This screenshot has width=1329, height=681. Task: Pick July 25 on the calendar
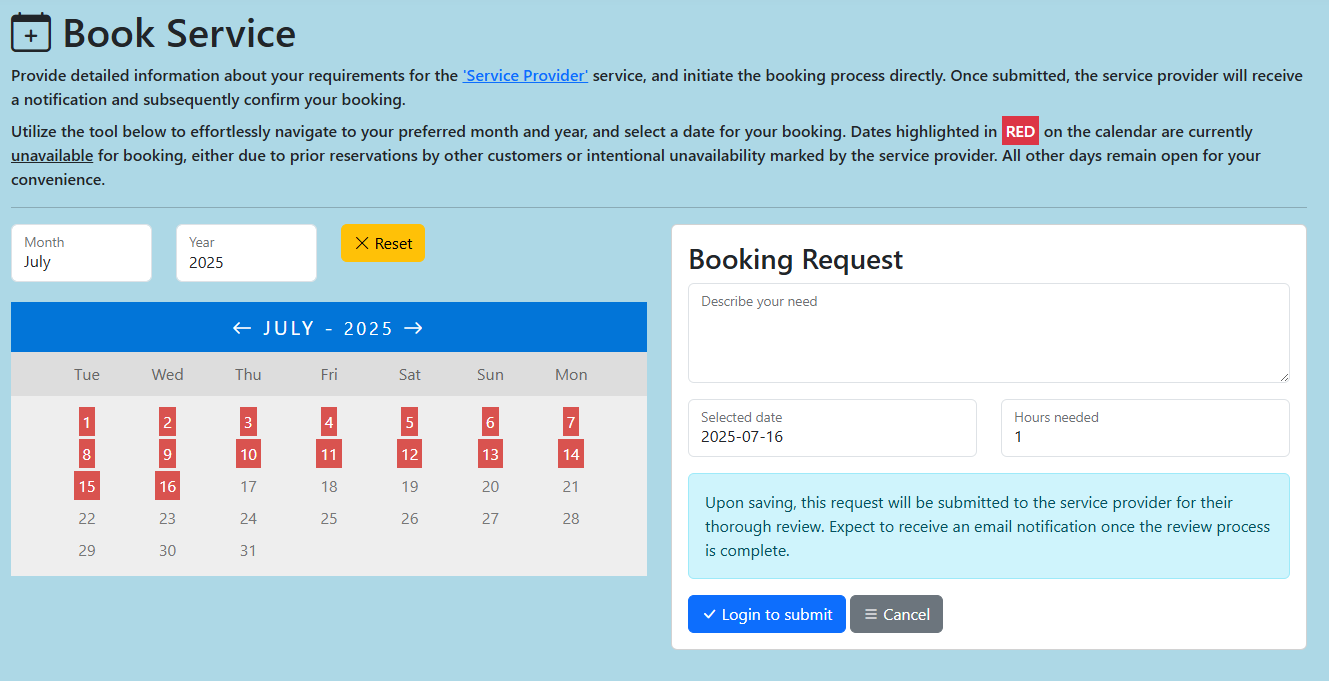(329, 519)
